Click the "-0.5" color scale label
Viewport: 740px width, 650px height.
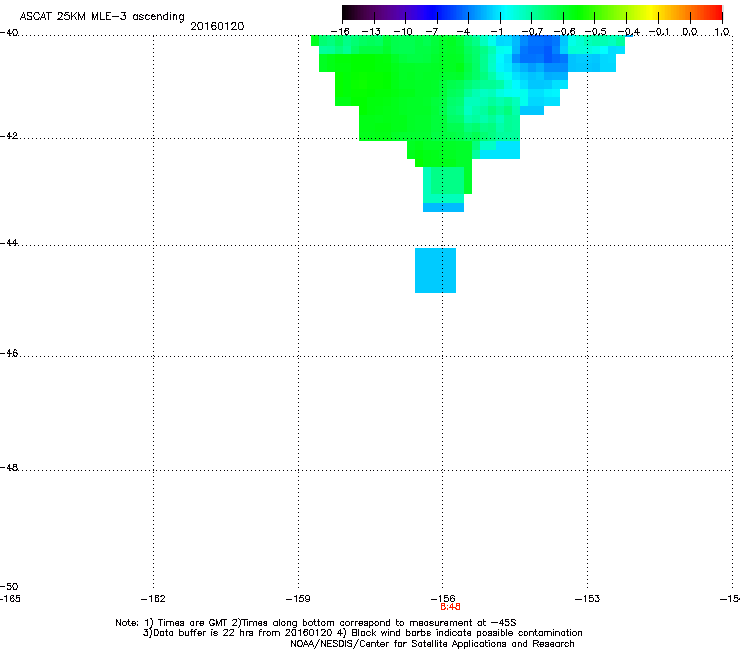[596, 32]
